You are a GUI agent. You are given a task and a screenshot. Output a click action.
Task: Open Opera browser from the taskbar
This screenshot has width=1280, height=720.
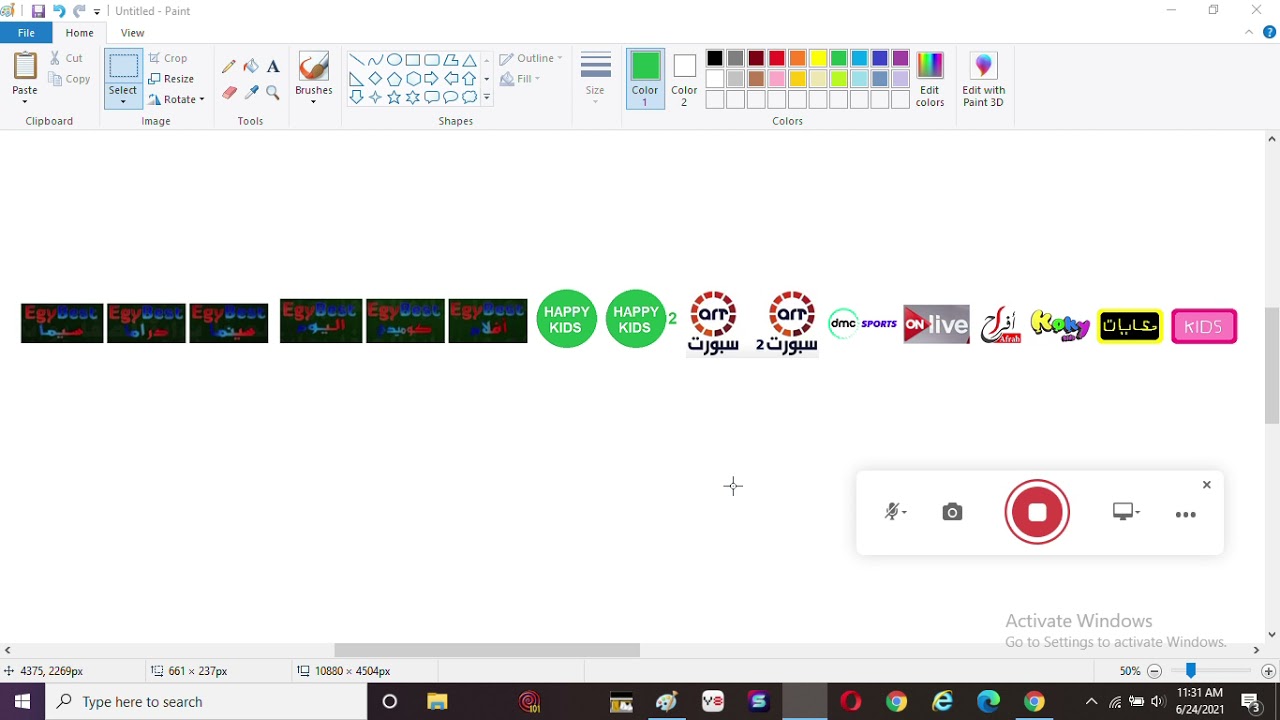pos(851,701)
